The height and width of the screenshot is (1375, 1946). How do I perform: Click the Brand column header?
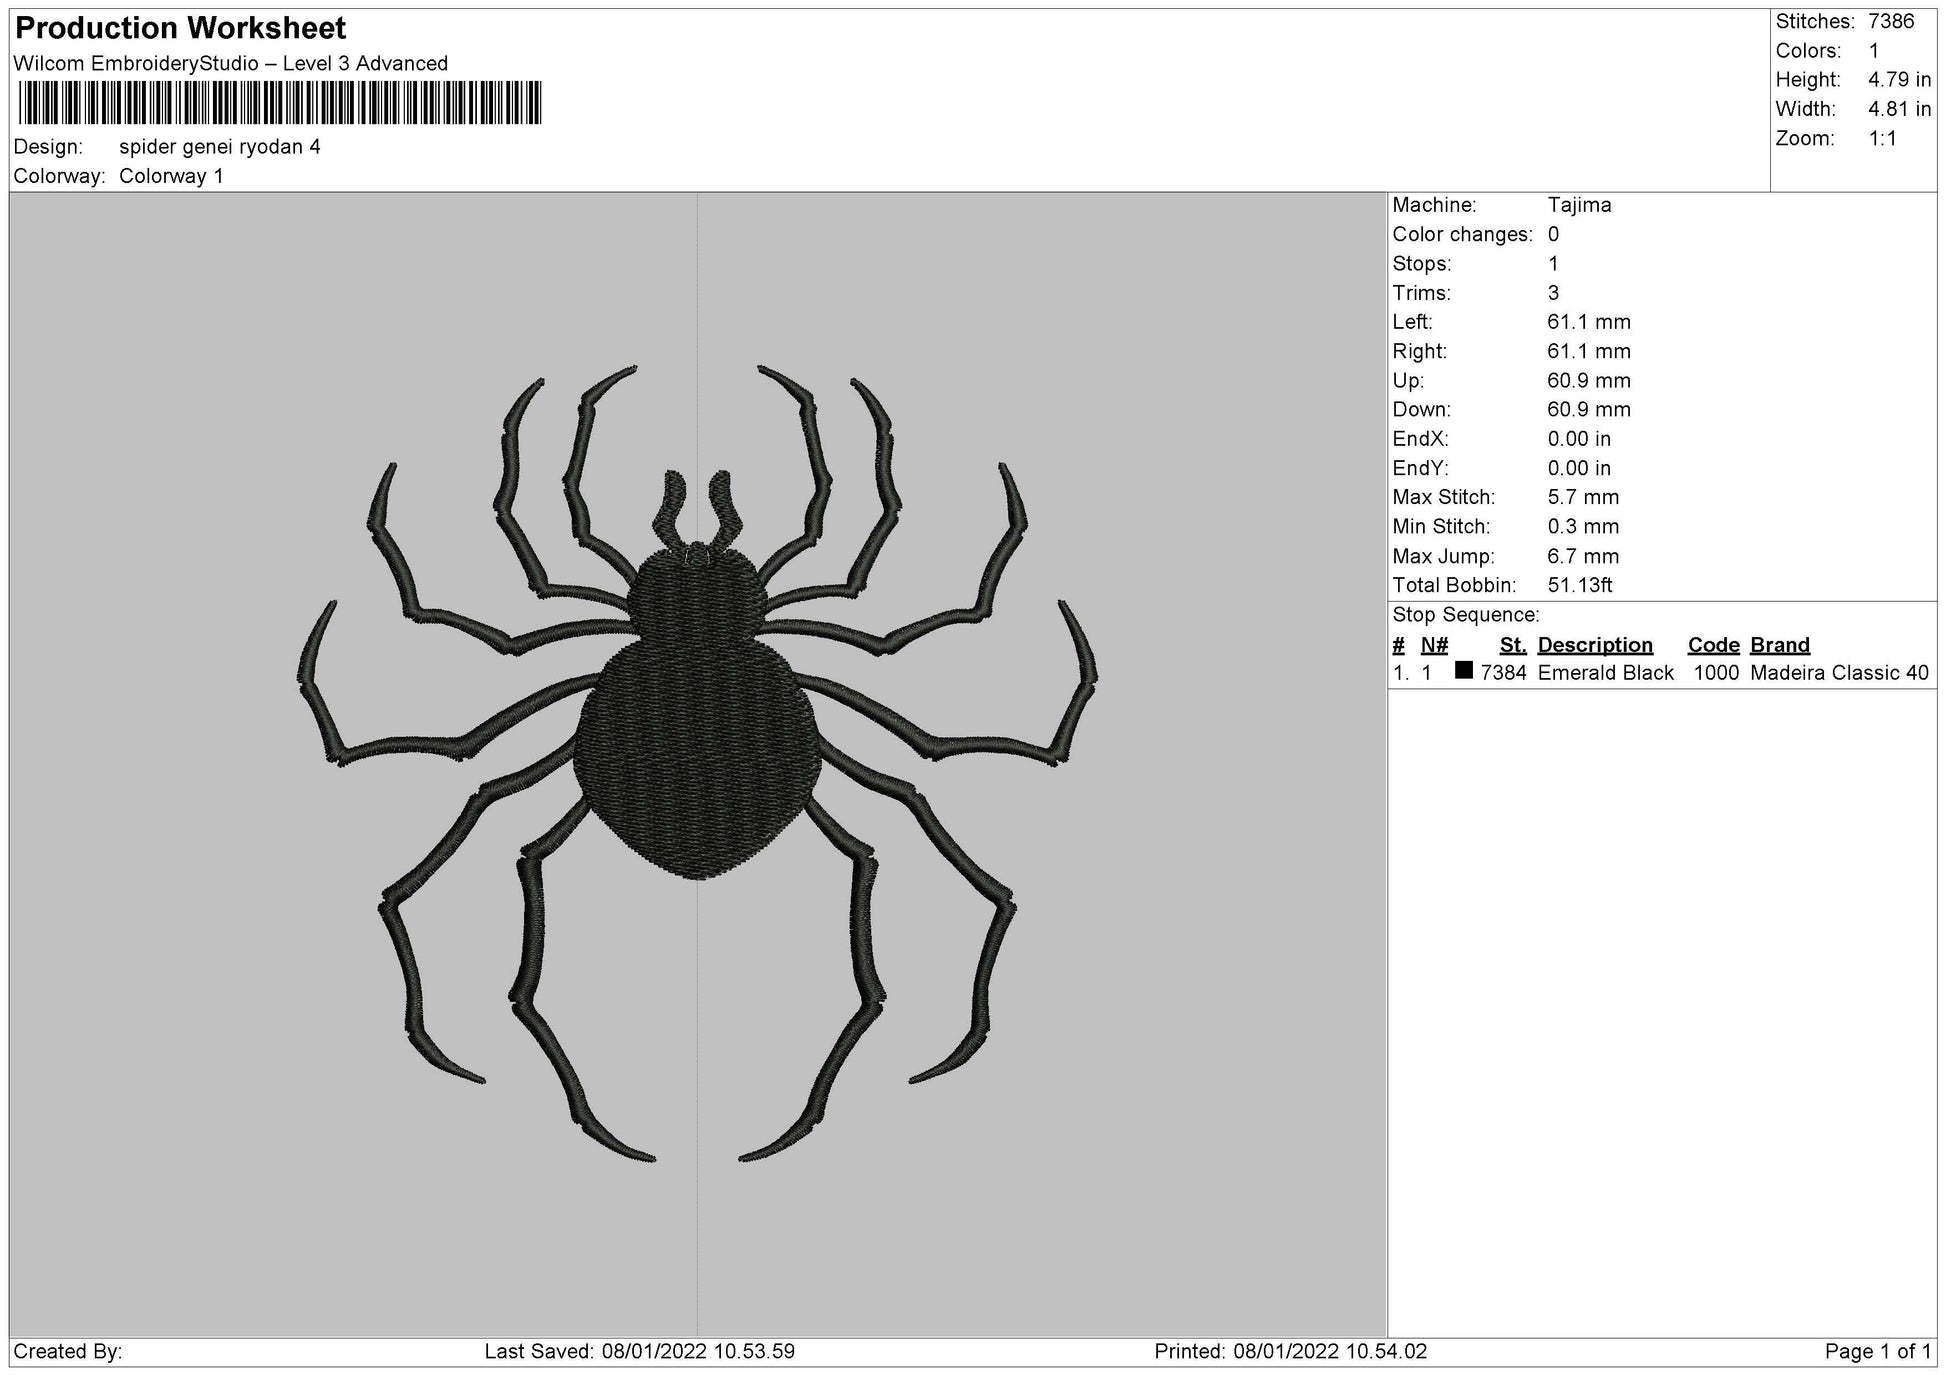pos(1779,645)
